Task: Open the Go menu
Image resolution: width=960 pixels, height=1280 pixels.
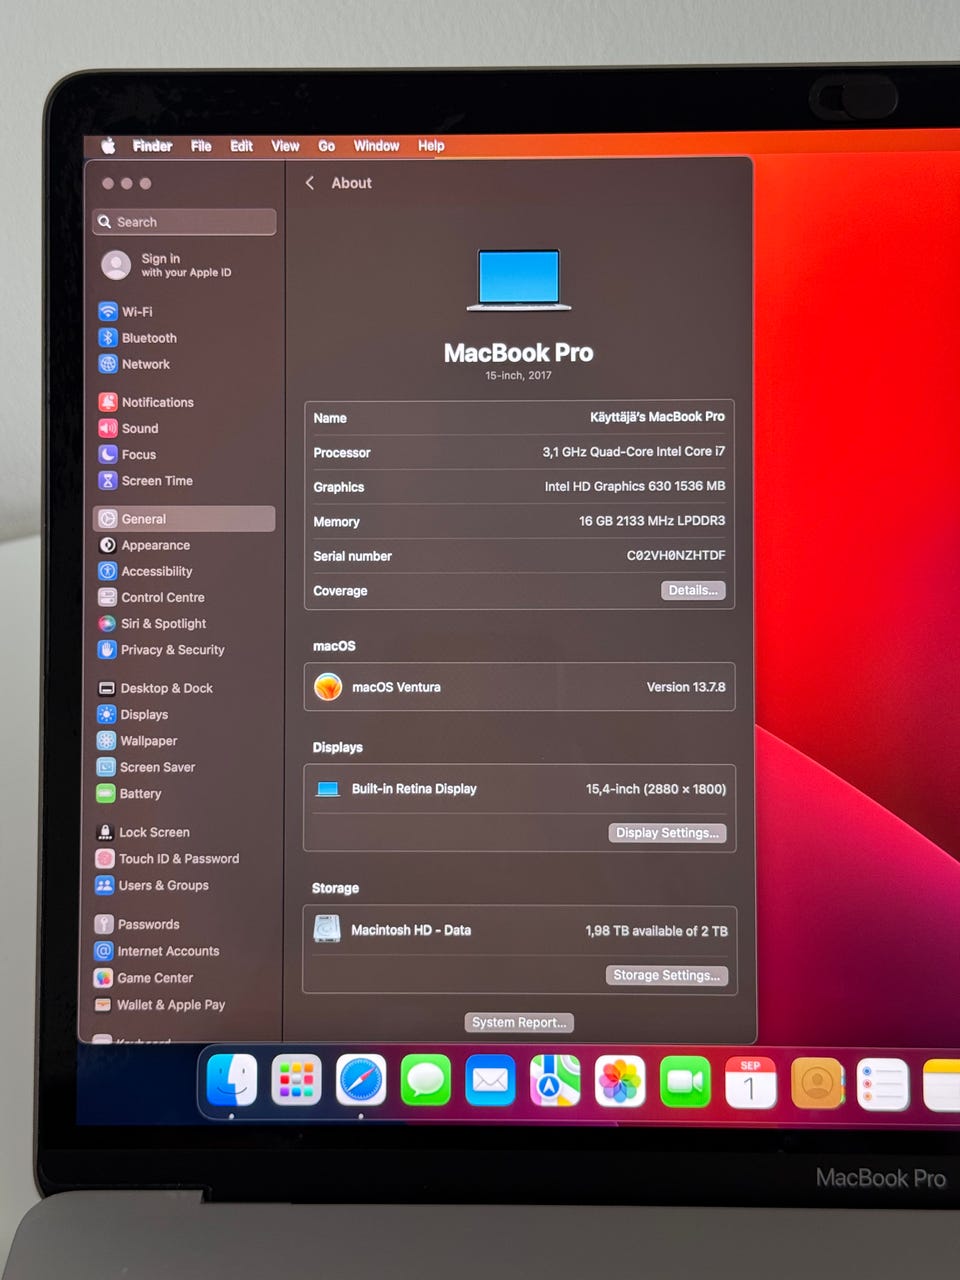Action: [326, 146]
